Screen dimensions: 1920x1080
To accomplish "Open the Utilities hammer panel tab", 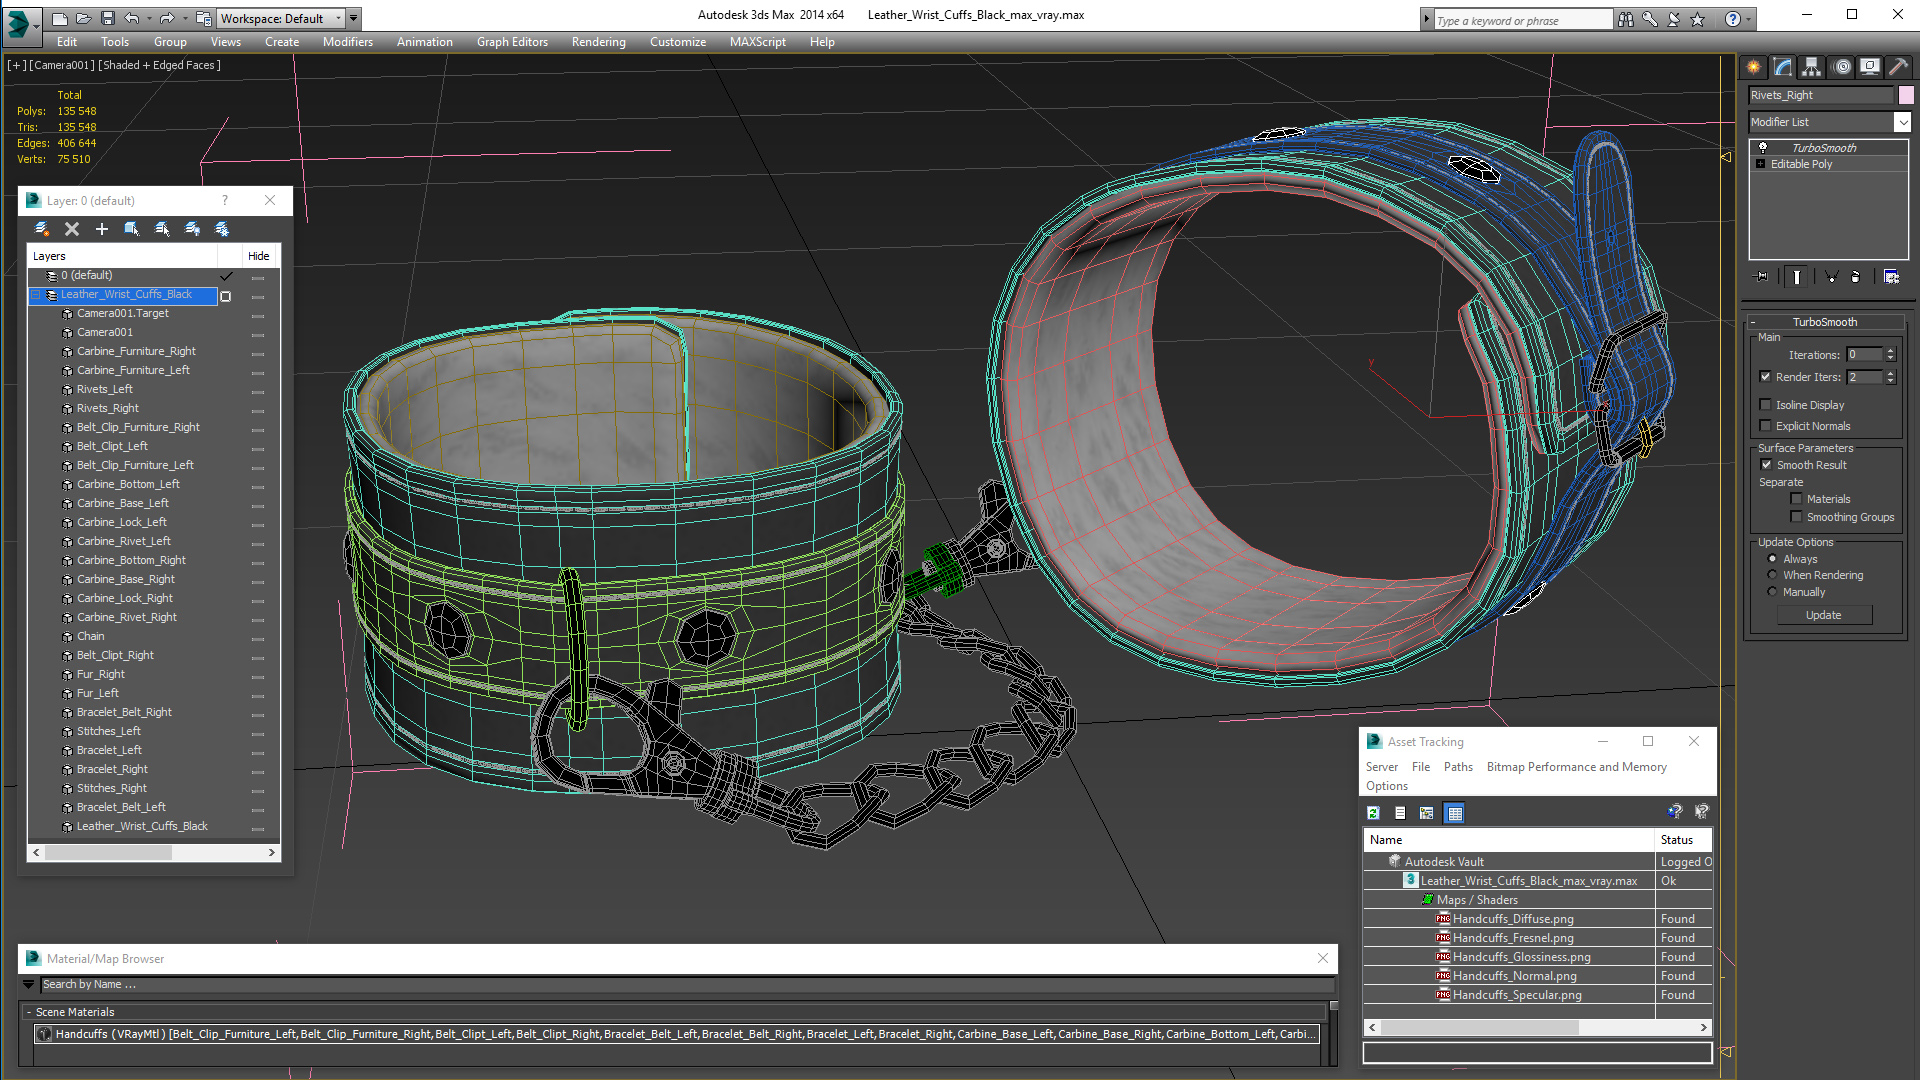I will point(1898,67).
